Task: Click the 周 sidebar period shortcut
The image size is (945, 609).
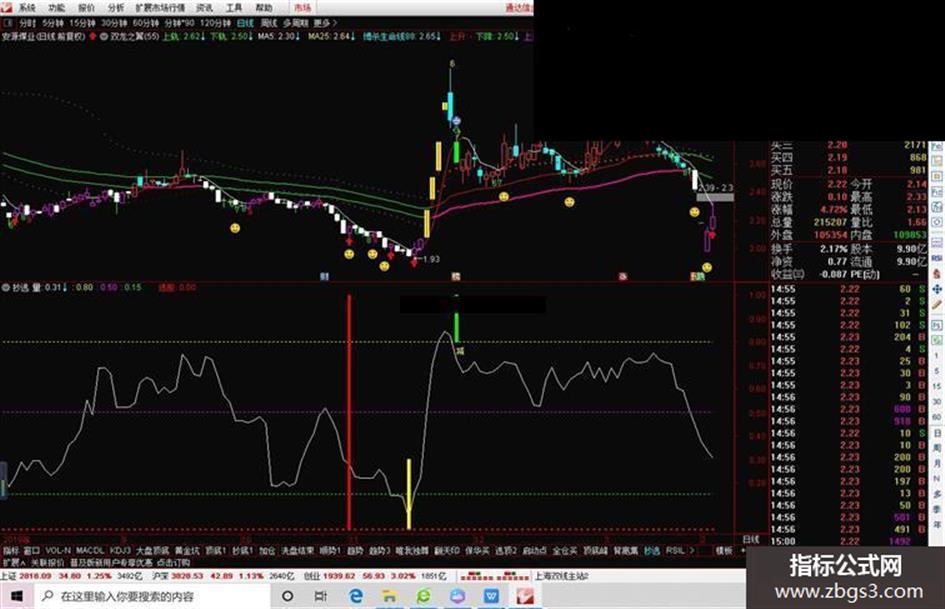Action: pos(937,447)
